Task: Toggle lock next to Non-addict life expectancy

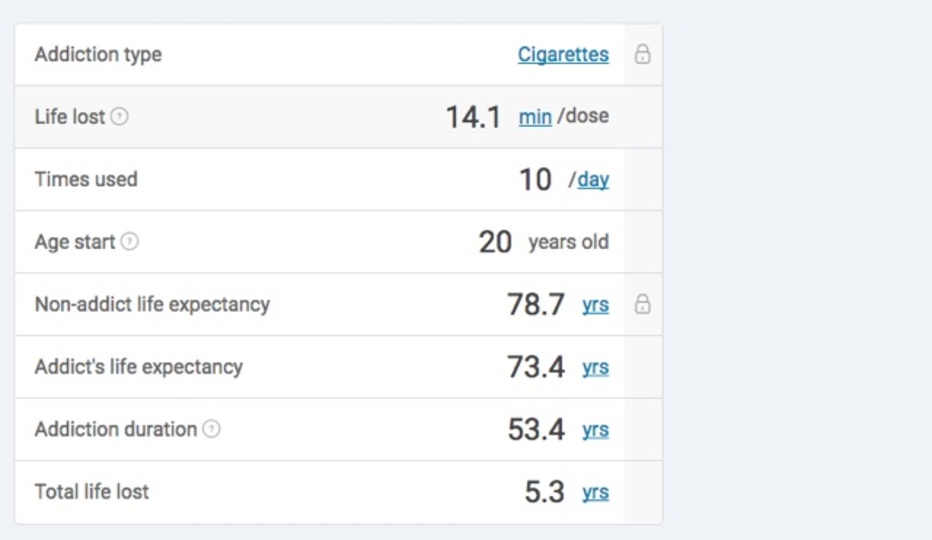Action: pyautogui.click(x=642, y=304)
